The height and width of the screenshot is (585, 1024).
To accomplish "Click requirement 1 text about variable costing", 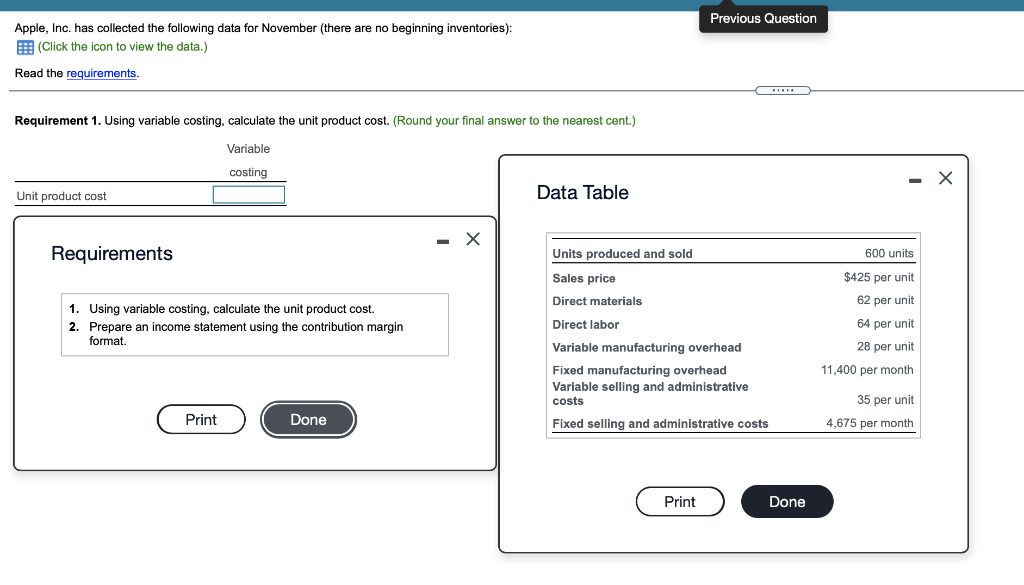I will pos(232,309).
